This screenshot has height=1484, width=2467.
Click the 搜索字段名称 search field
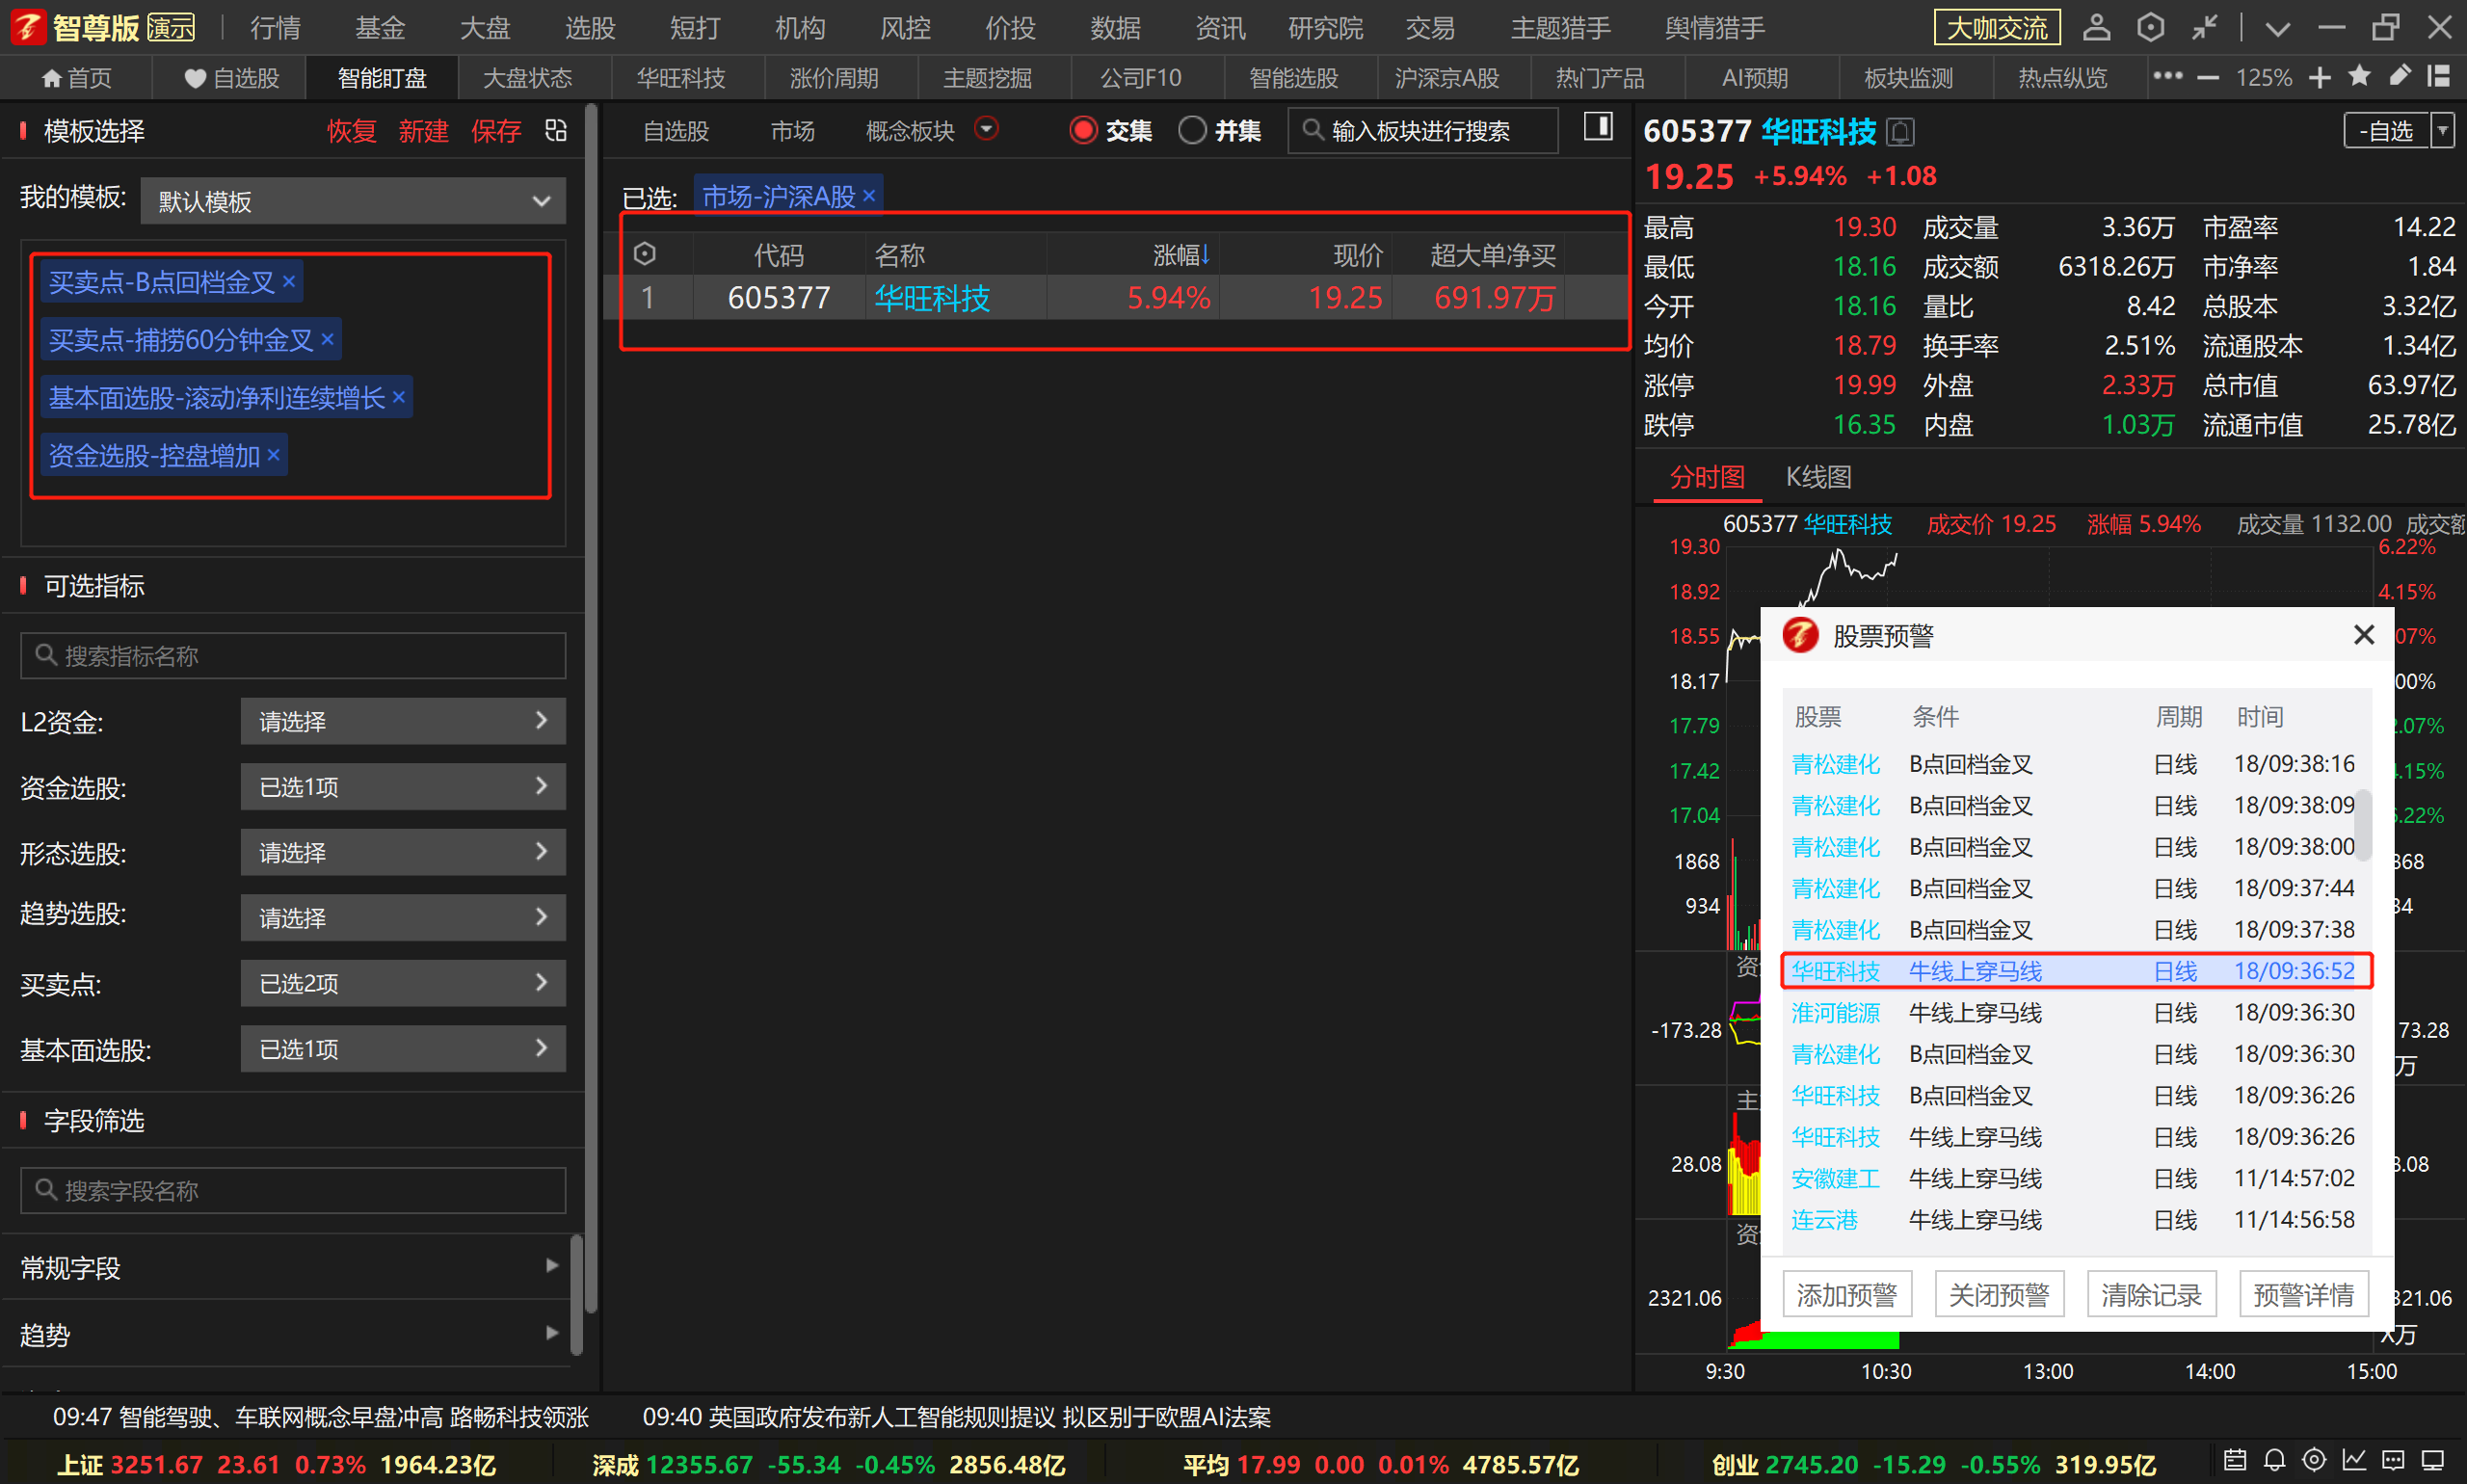coord(293,1190)
